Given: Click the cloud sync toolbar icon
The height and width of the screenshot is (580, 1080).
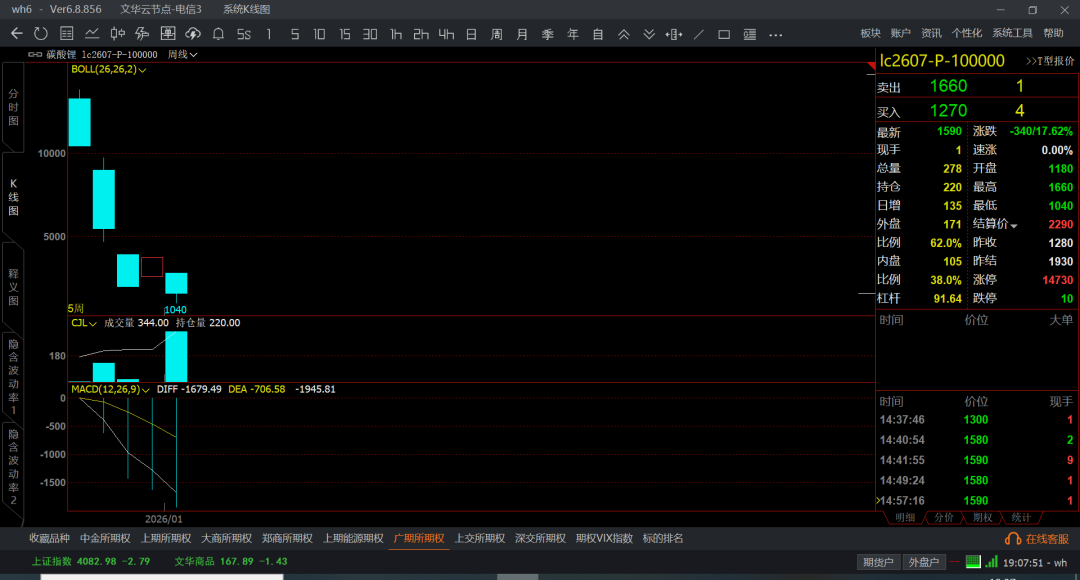Looking at the screenshot, I should [193, 34].
